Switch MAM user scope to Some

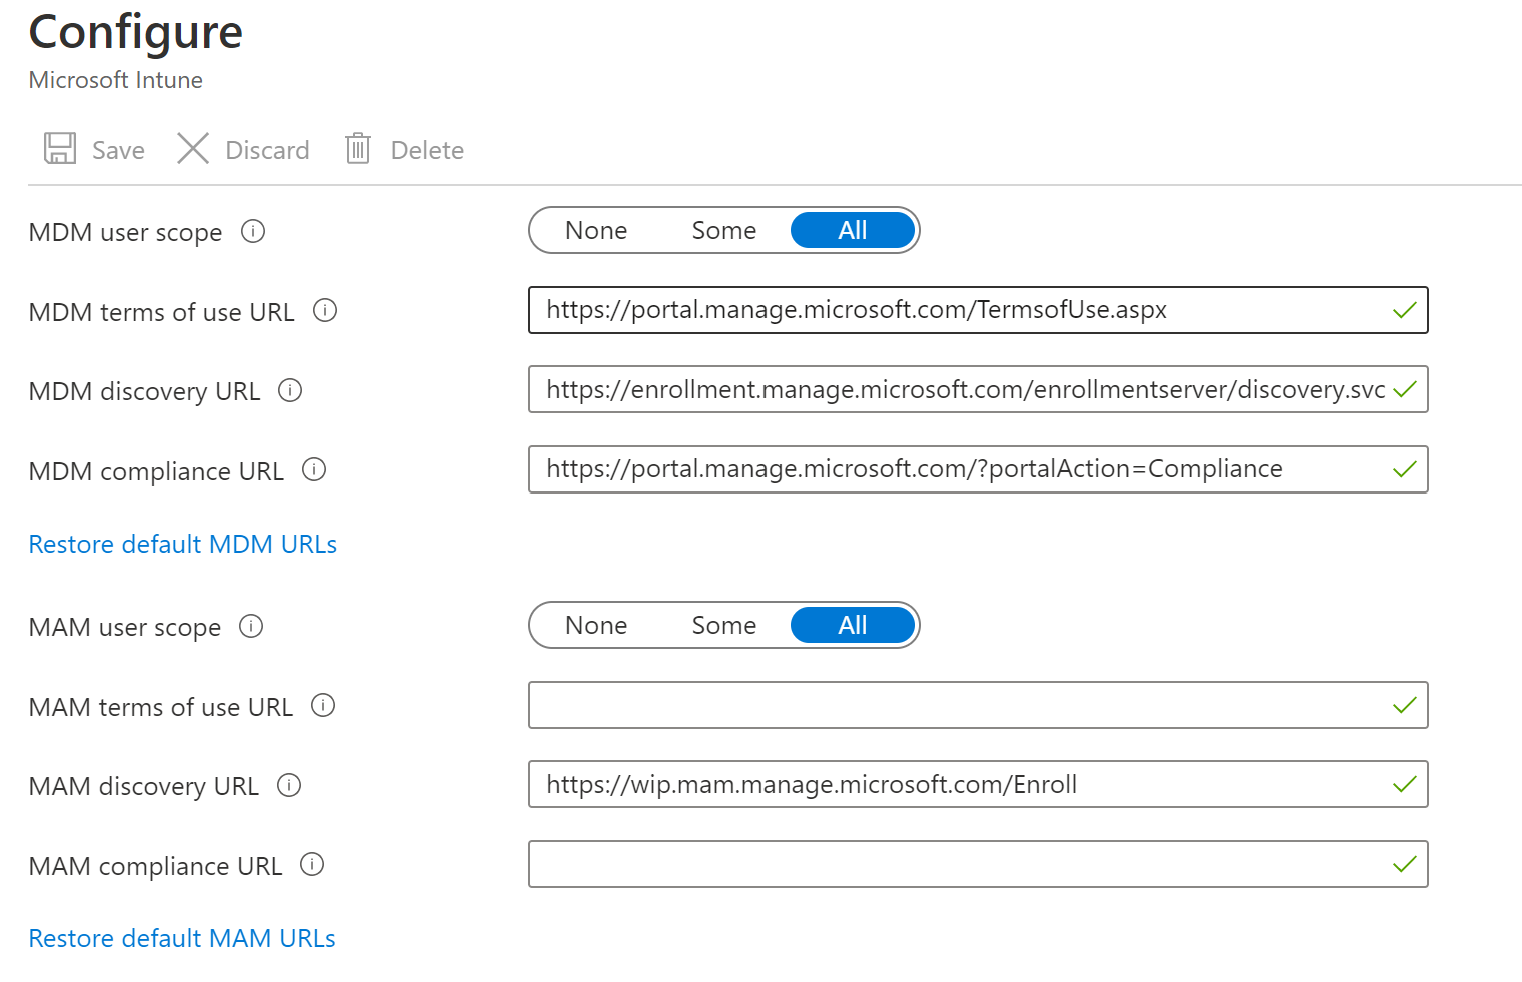click(723, 626)
